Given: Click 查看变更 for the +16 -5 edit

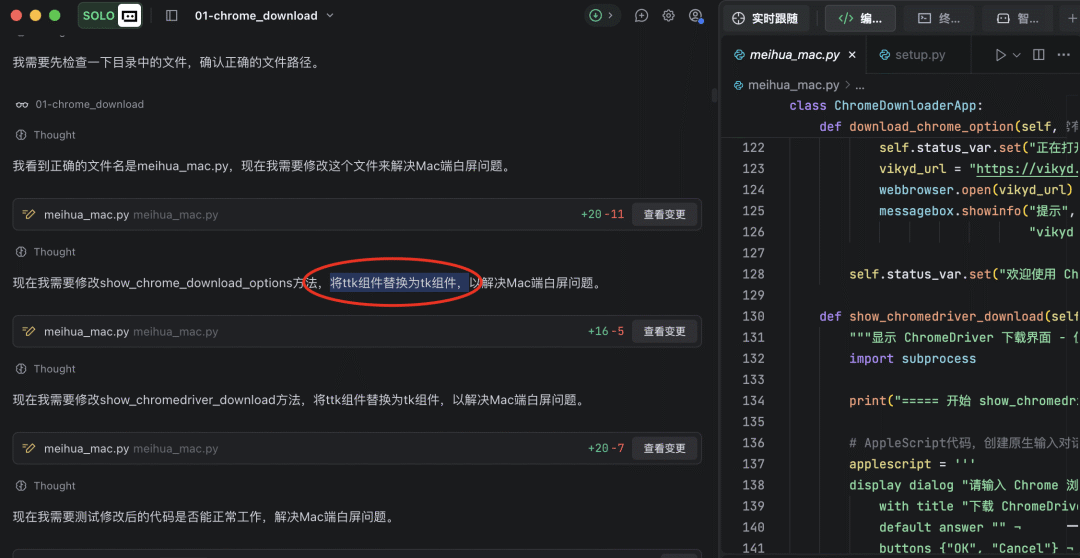Looking at the screenshot, I should (x=664, y=331).
